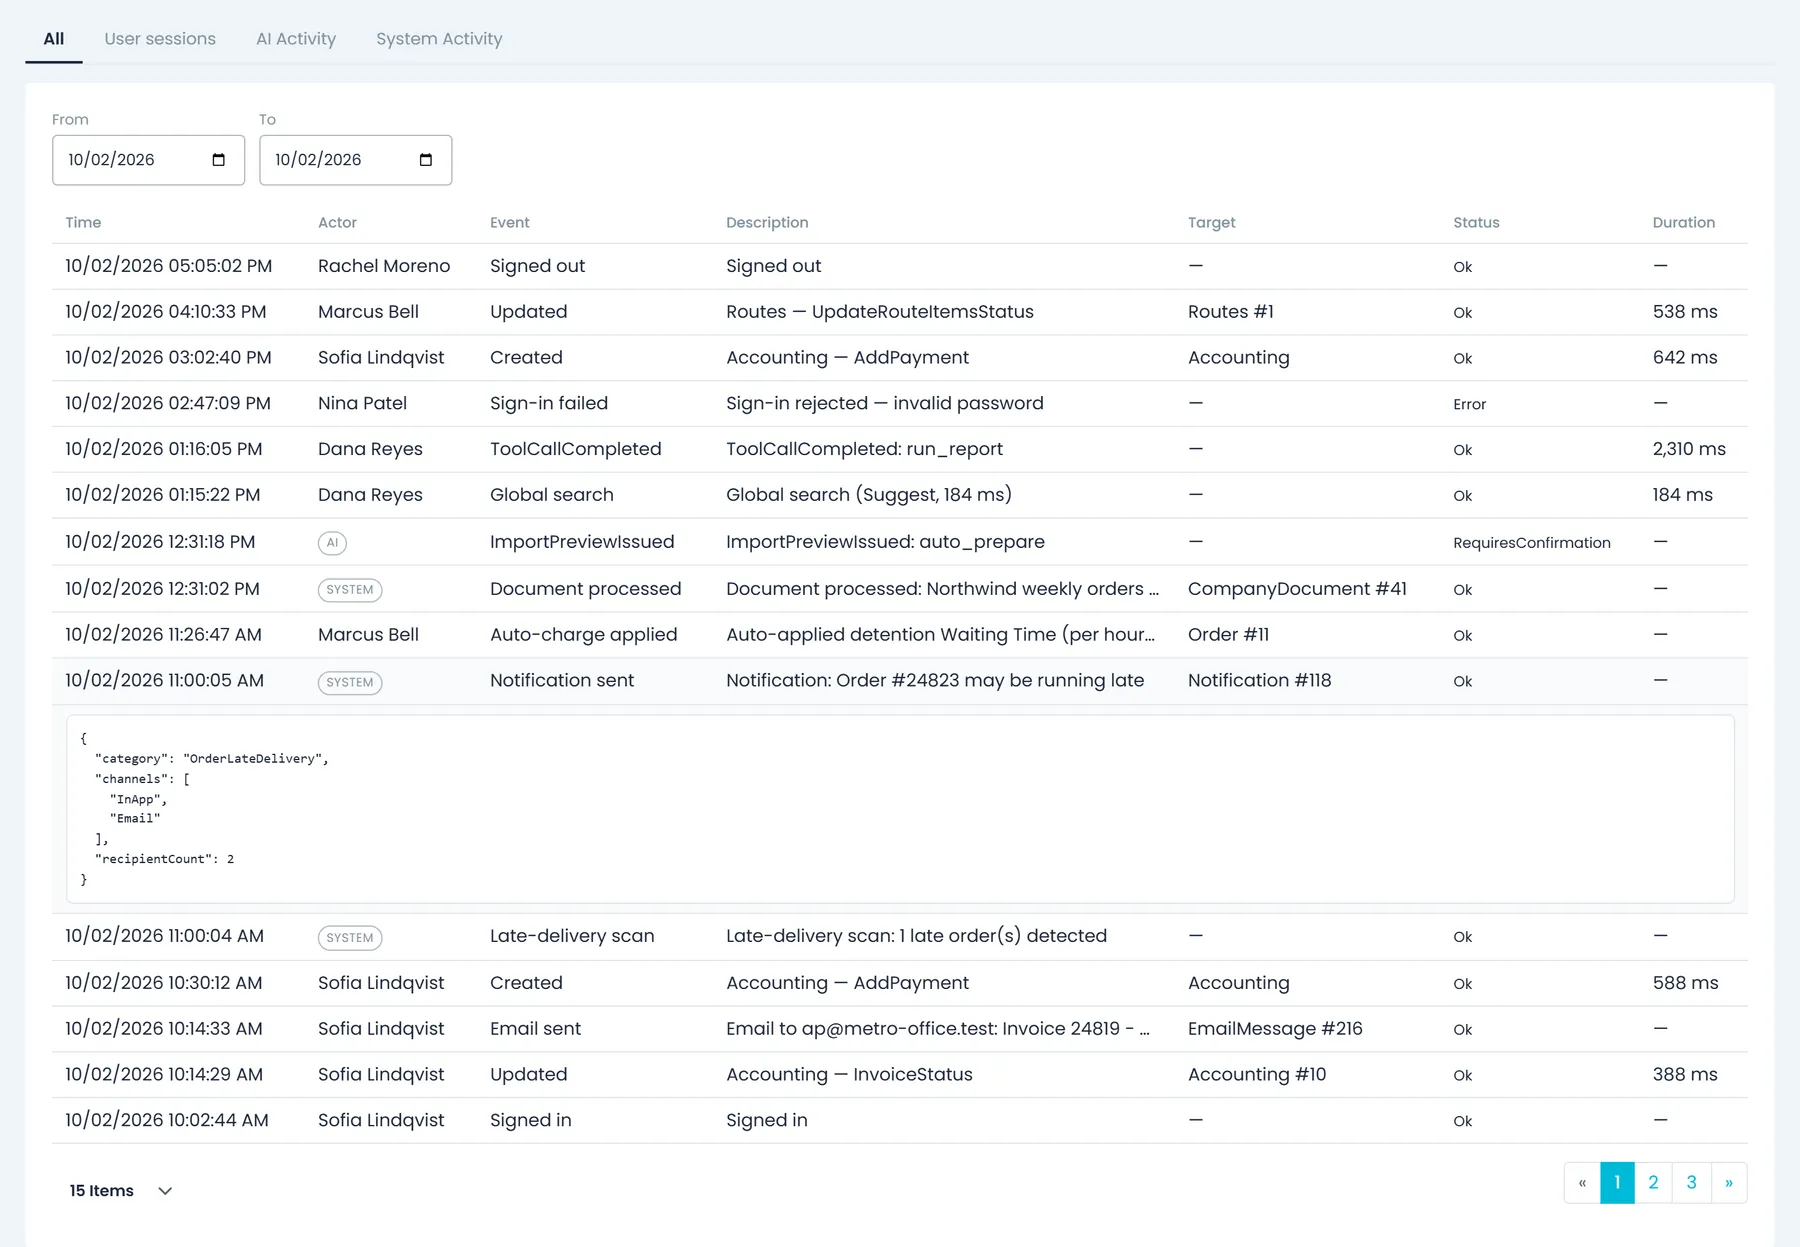Switch to the All tab
Viewport: 1800px width, 1247px height.
pos(54,39)
